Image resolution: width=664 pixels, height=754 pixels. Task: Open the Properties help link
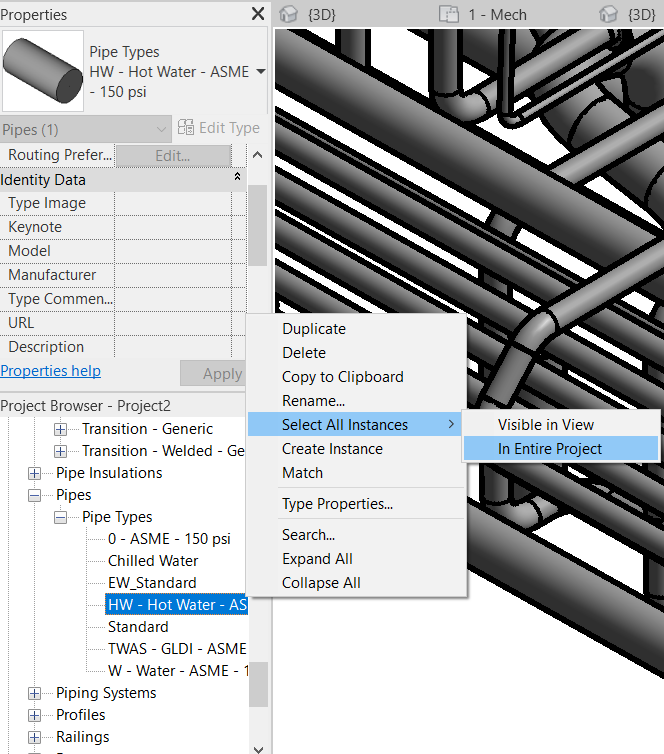[50, 371]
